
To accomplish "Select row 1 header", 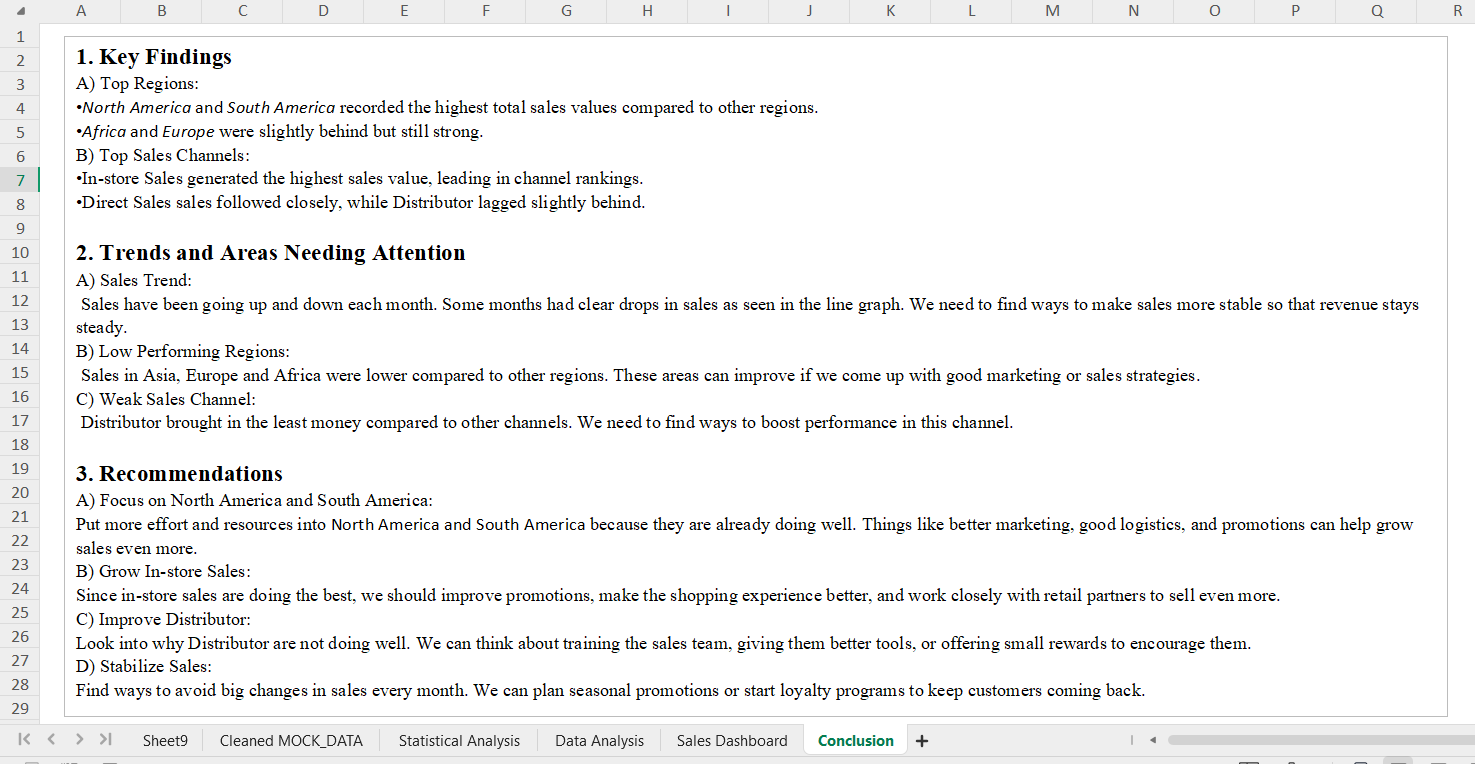I will point(20,36).
